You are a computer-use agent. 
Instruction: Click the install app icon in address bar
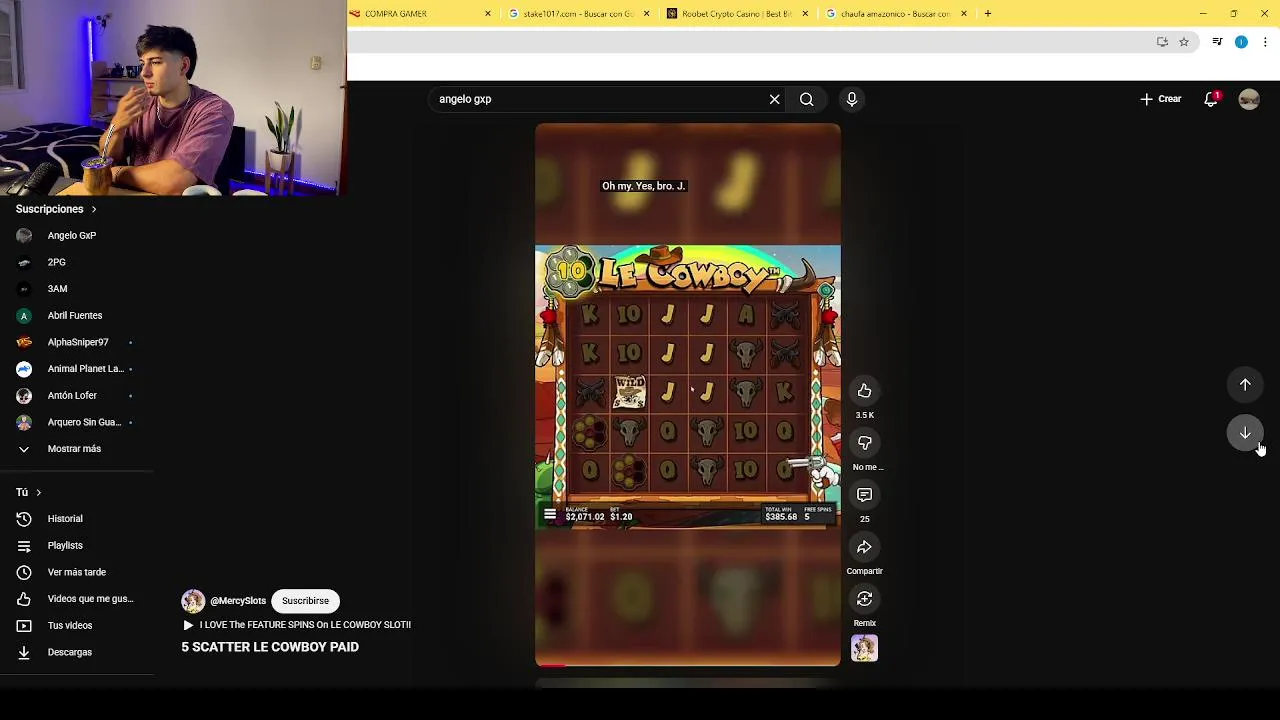coord(1162,42)
